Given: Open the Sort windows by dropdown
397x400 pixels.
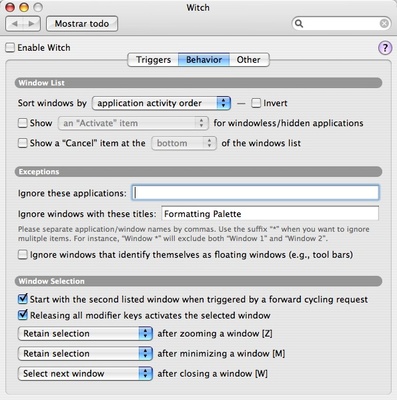Looking at the screenshot, I should tap(161, 103).
